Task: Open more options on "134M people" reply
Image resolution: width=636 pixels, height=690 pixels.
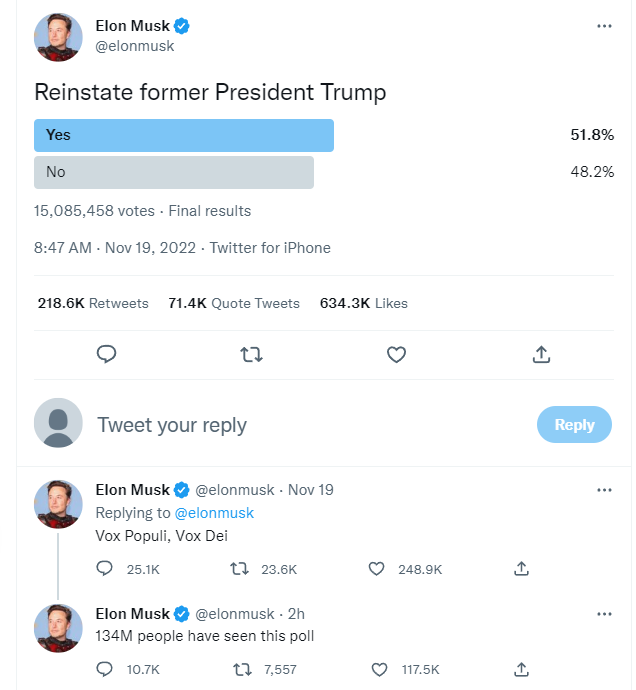Action: pyautogui.click(x=604, y=613)
